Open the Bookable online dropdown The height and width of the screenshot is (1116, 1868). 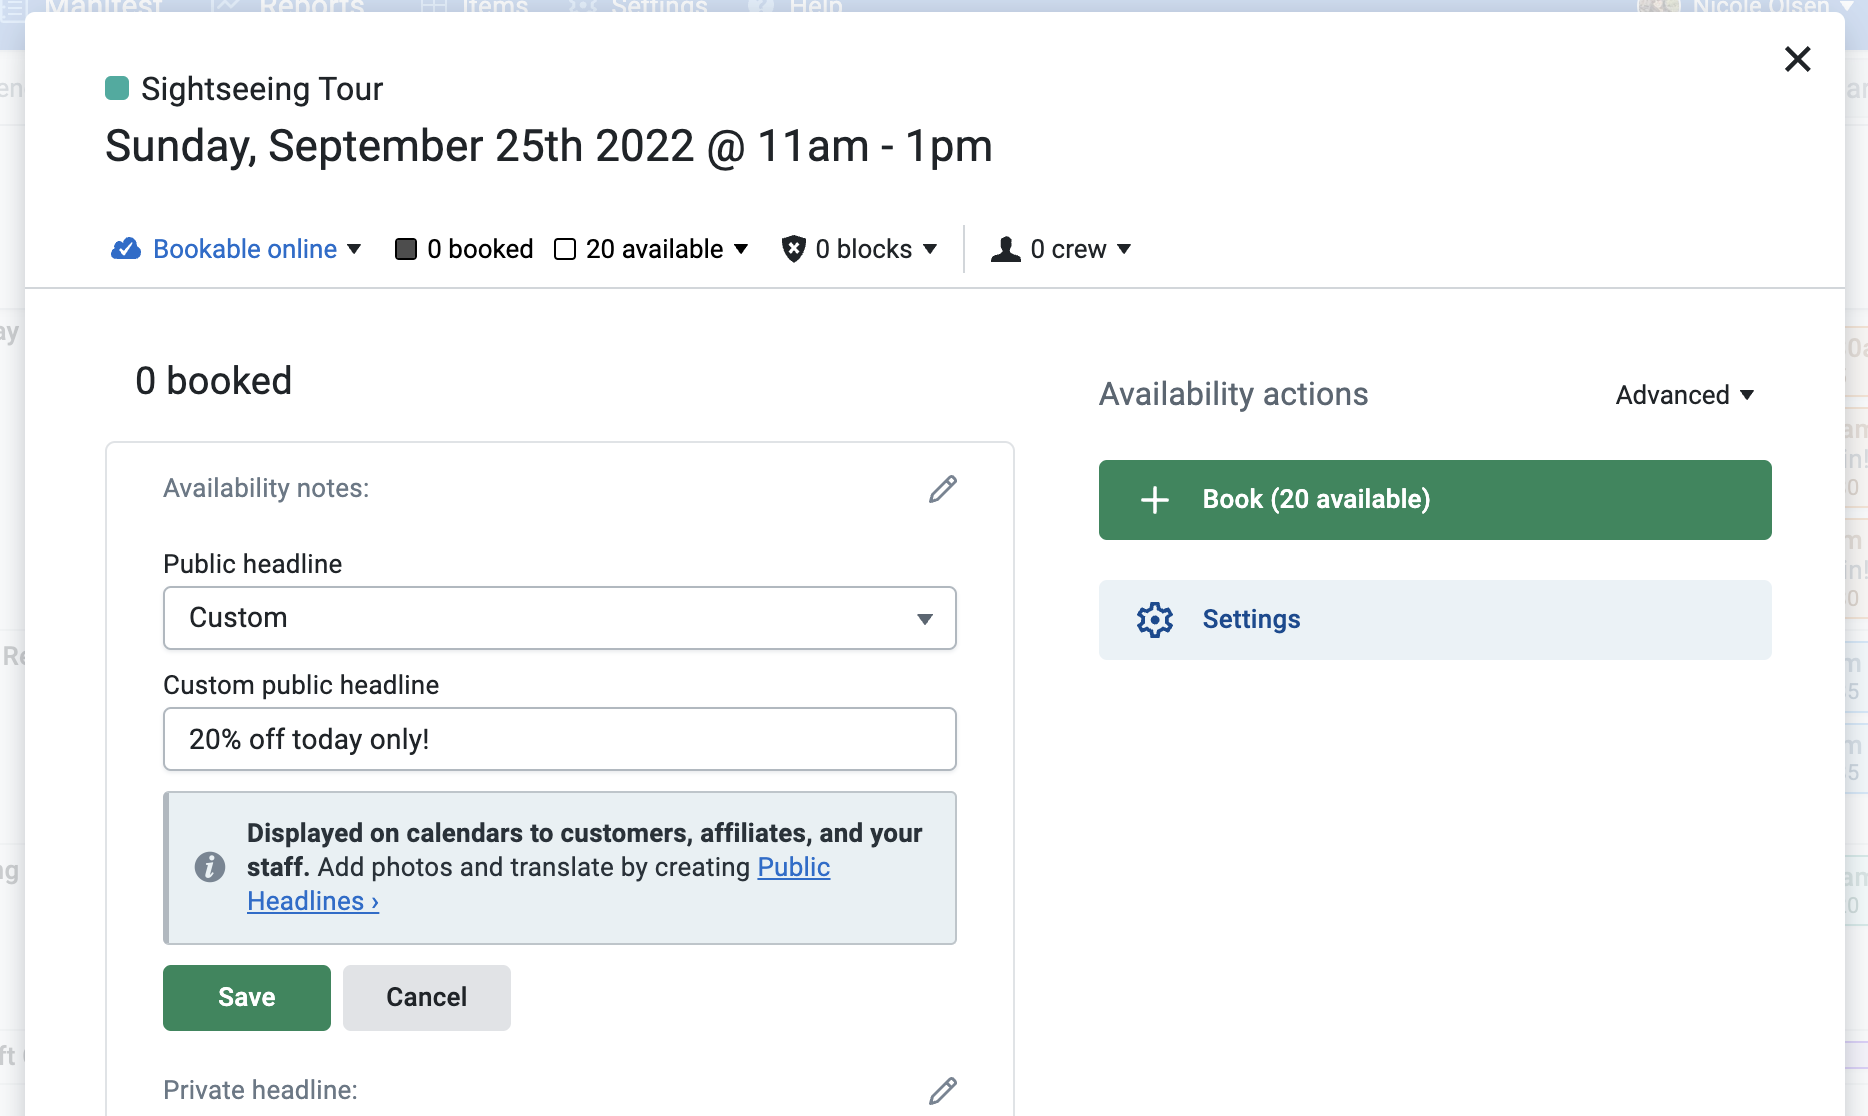pyautogui.click(x=236, y=249)
